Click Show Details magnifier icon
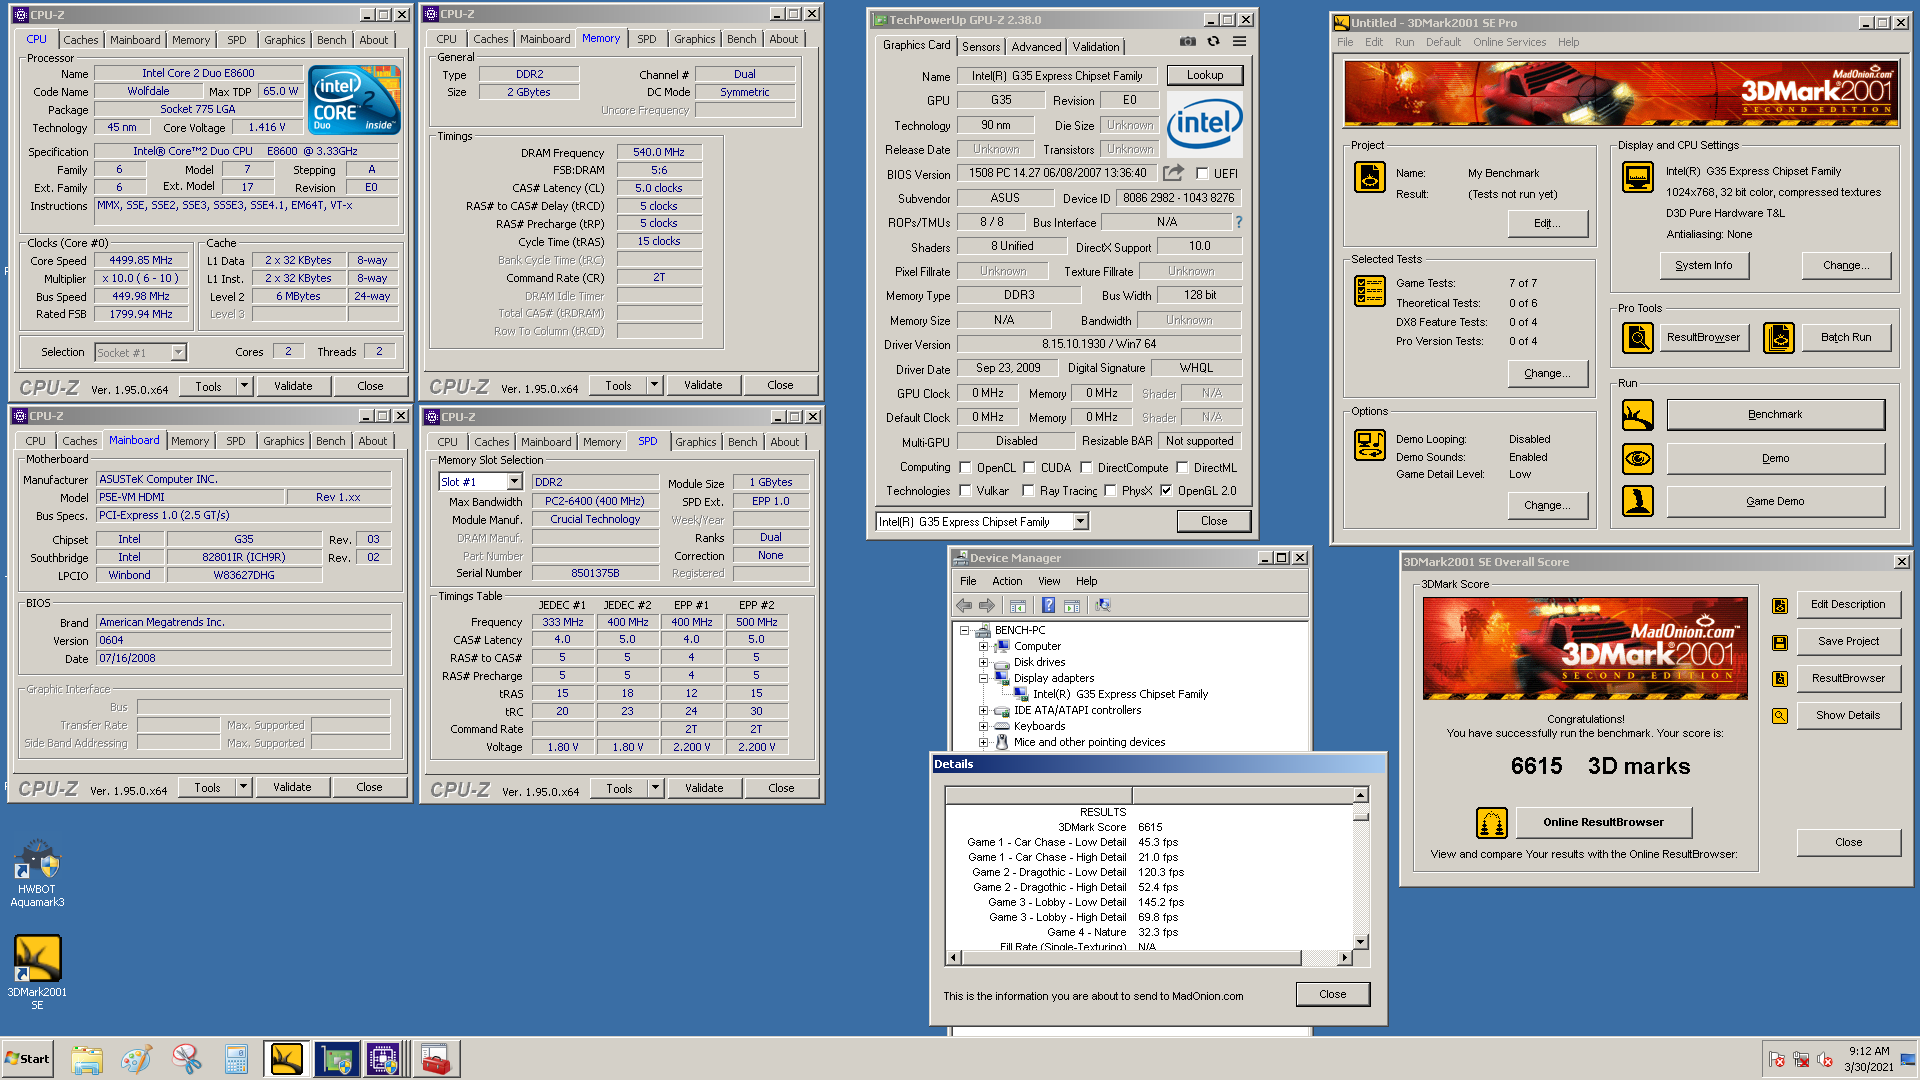The width and height of the screenshot is (1920, 1080). pyautogui.click(x=1780, y=716)
